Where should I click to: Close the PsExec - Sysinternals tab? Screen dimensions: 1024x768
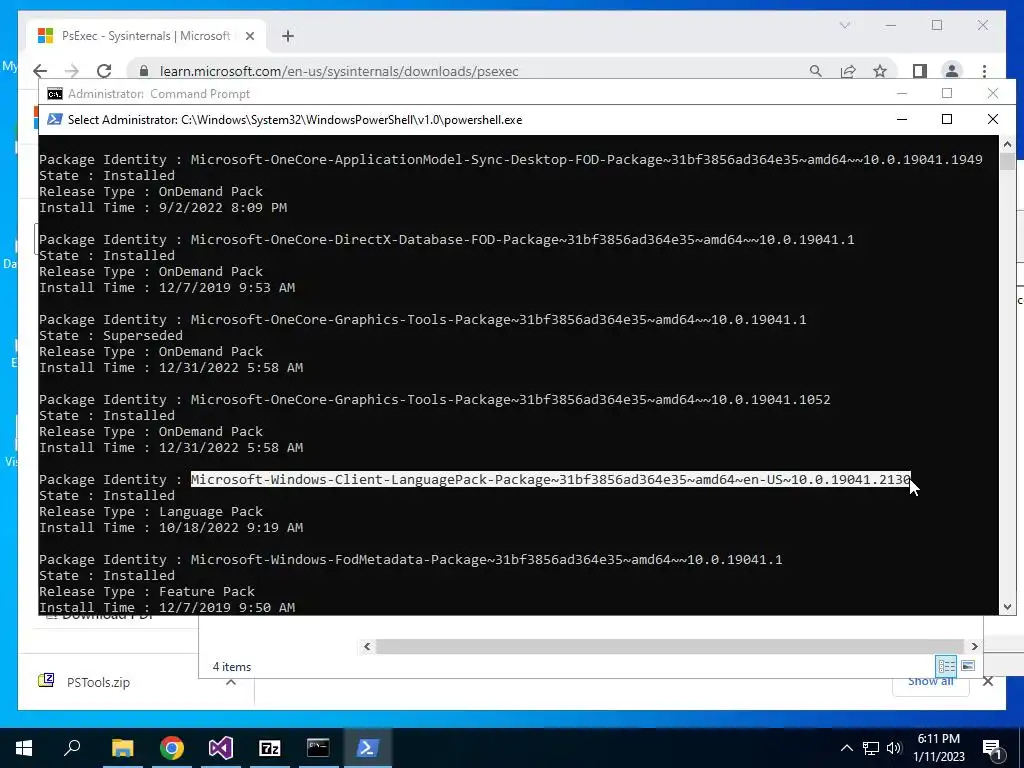click(x=249, y=36)
